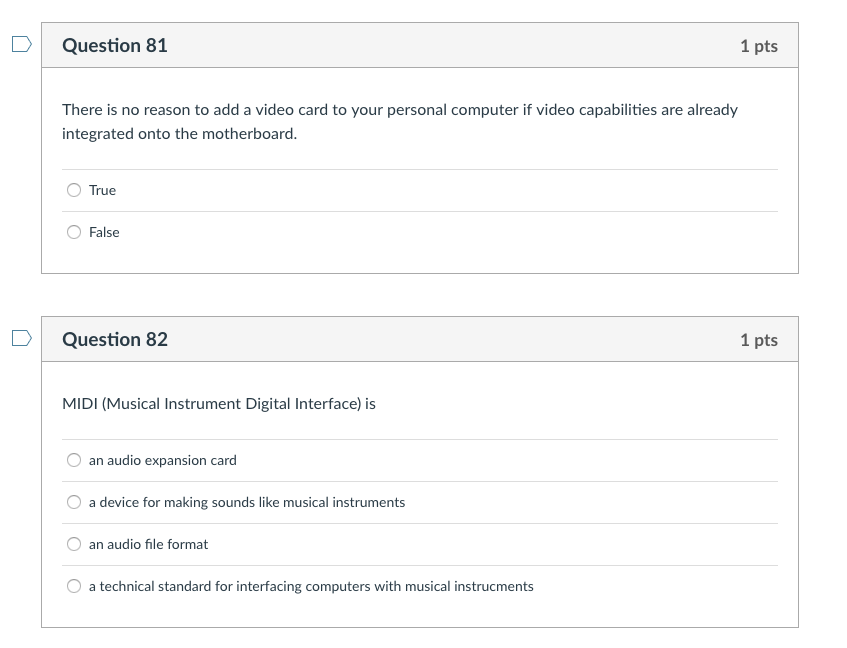
Task: Choose radio for 'an audio file format'
Action: click(74, 544)
